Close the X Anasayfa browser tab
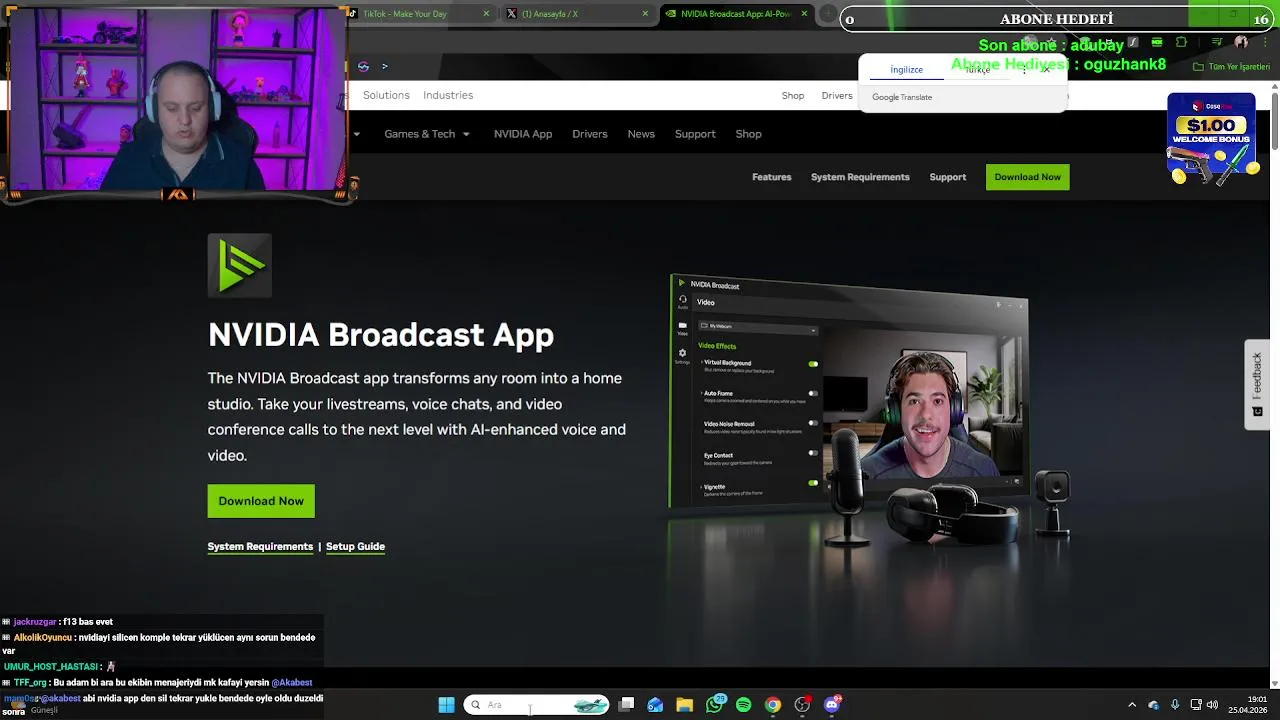The image size is (1280, 720). [645, 14]
